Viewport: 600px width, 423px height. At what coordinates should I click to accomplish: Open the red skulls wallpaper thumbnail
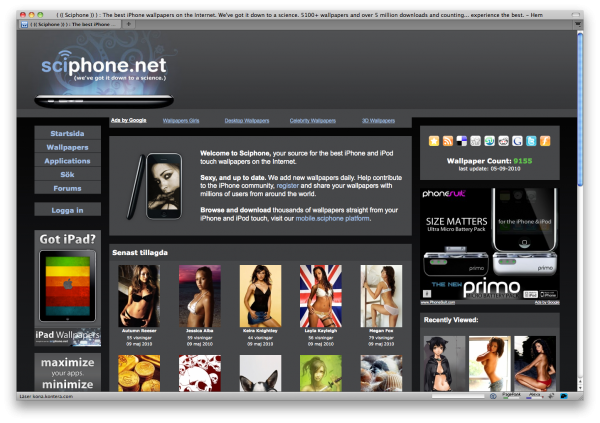[x=200, y=373]
